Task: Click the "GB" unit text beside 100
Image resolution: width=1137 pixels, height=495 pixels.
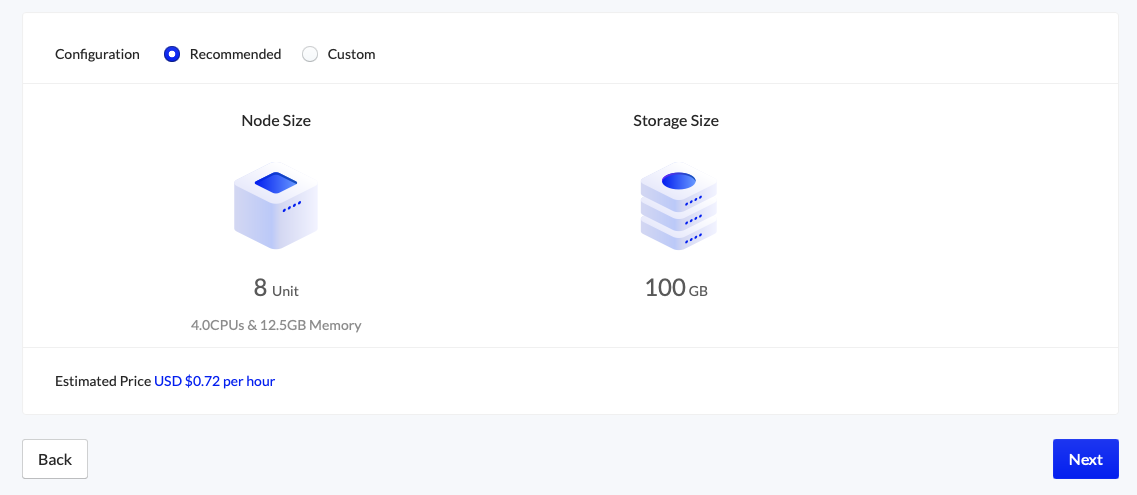Action: pyautogui.click(x=698, y=291)
